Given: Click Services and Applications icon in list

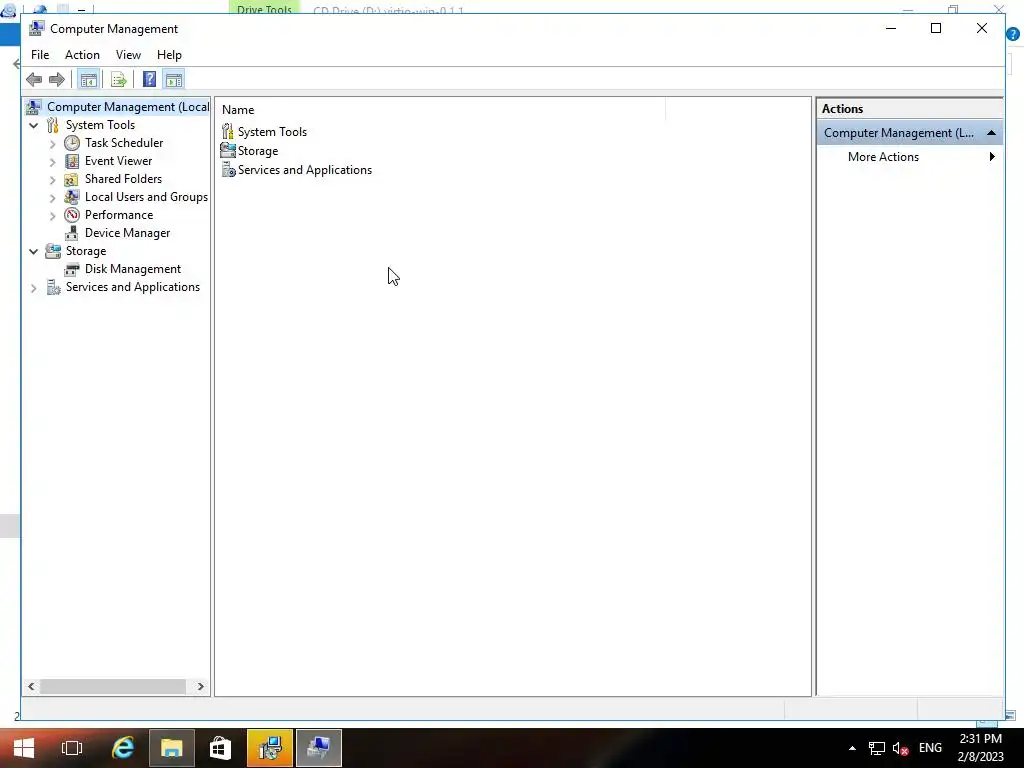Looking at the screenshot, I should point(228,170).
